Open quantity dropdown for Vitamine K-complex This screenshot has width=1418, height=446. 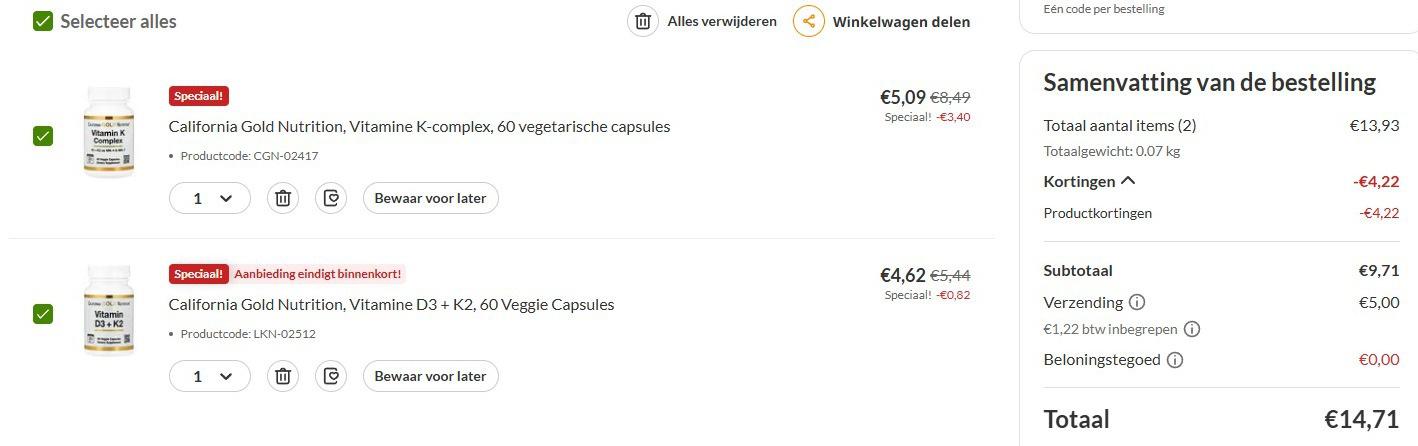(210, 198)
